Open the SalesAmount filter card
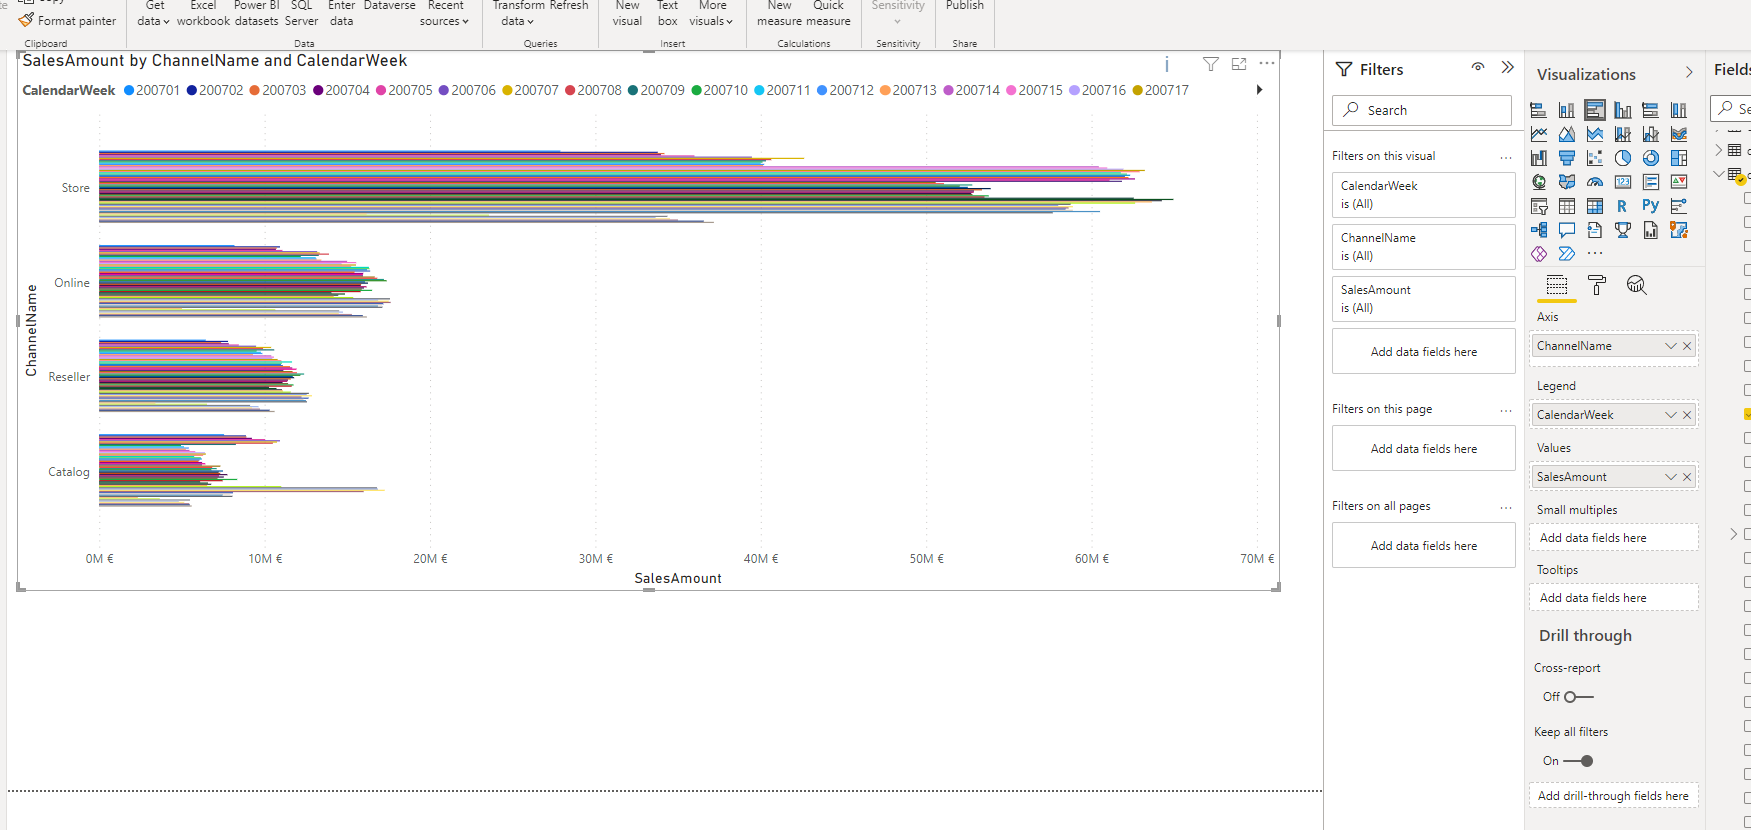Image resolution: width=1751 pixels, height=830 pixels. (x=1423, y=299)
